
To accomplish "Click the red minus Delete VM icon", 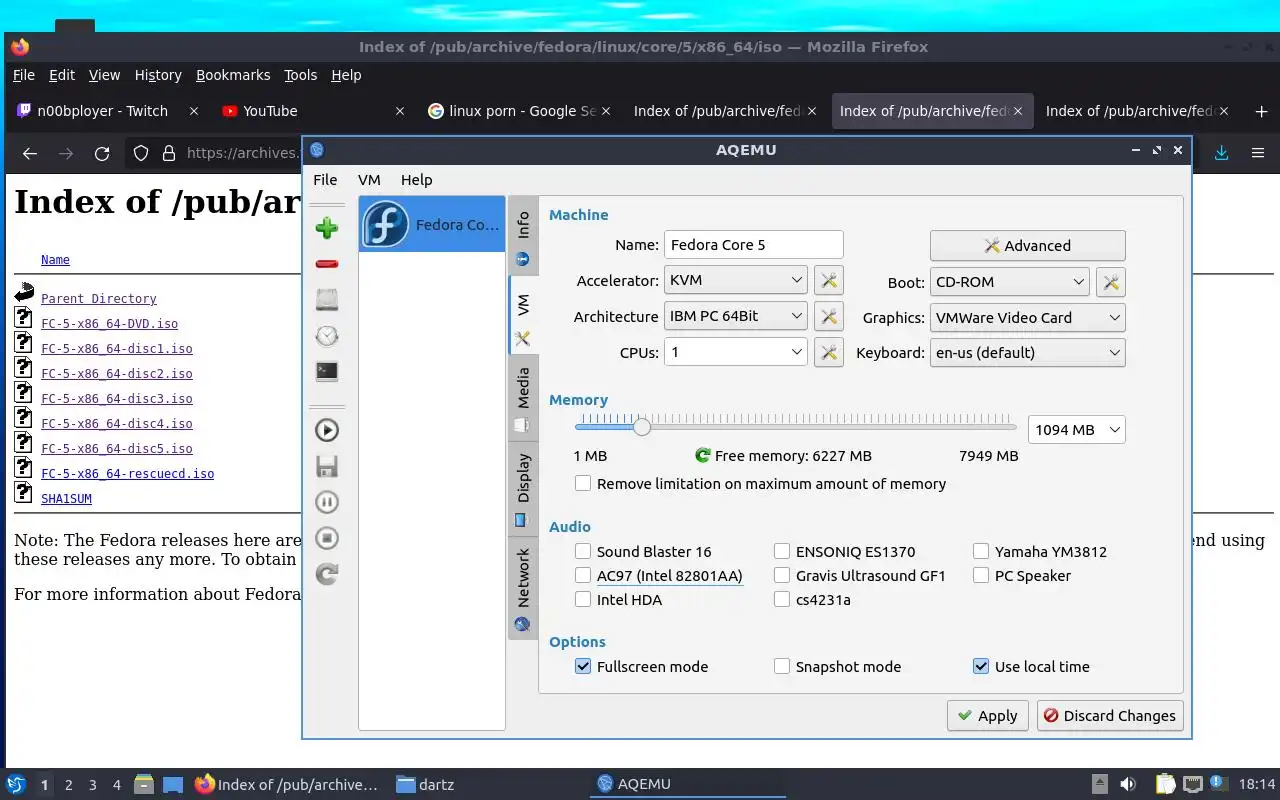I will click(x=326, y=264).
